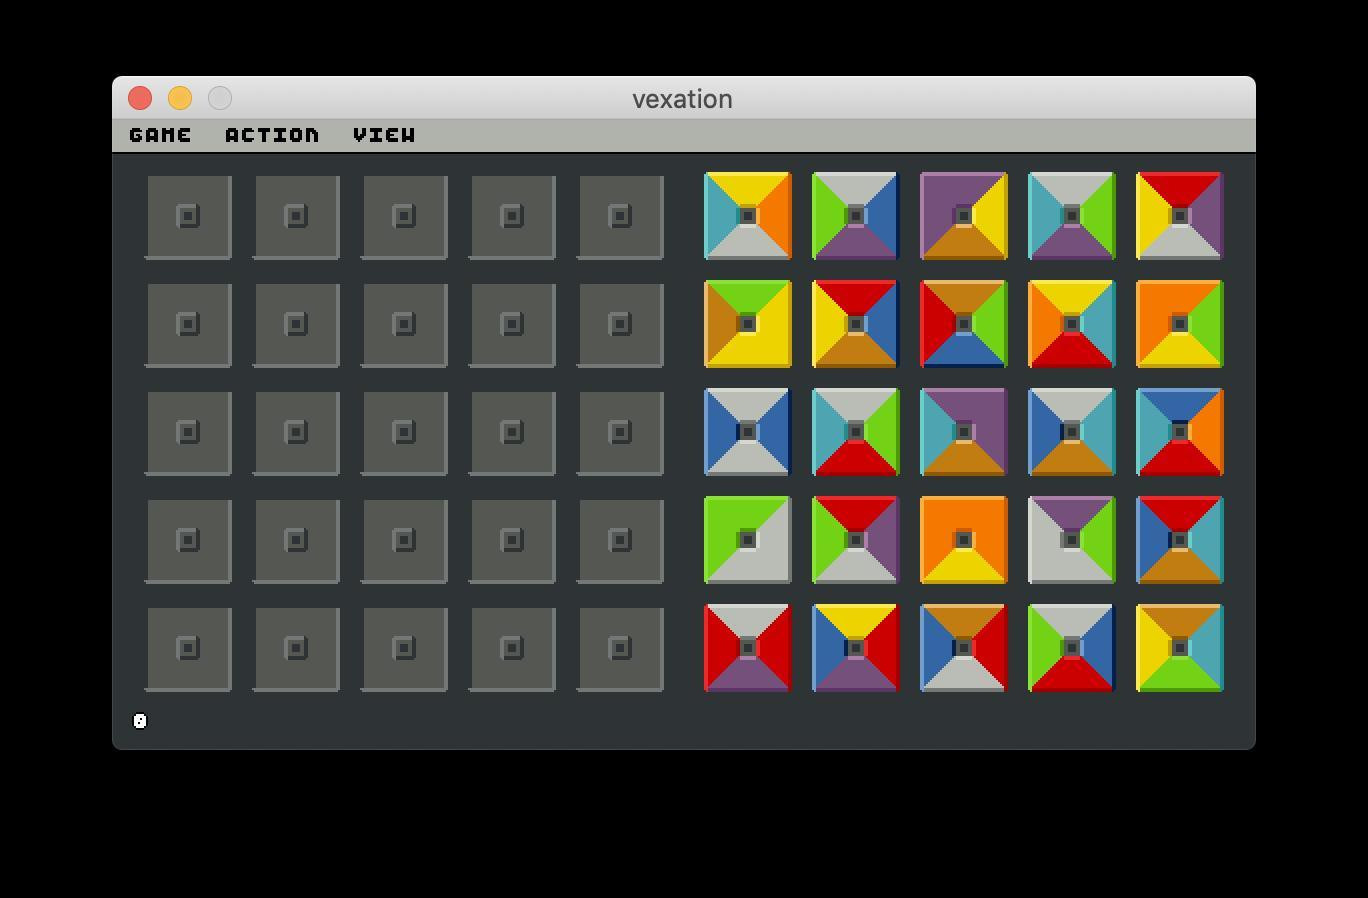The width and height of the screenshot is (1368, 898).
Task: Click empty board cell in row 3, column 3
Action: (404, 433)
